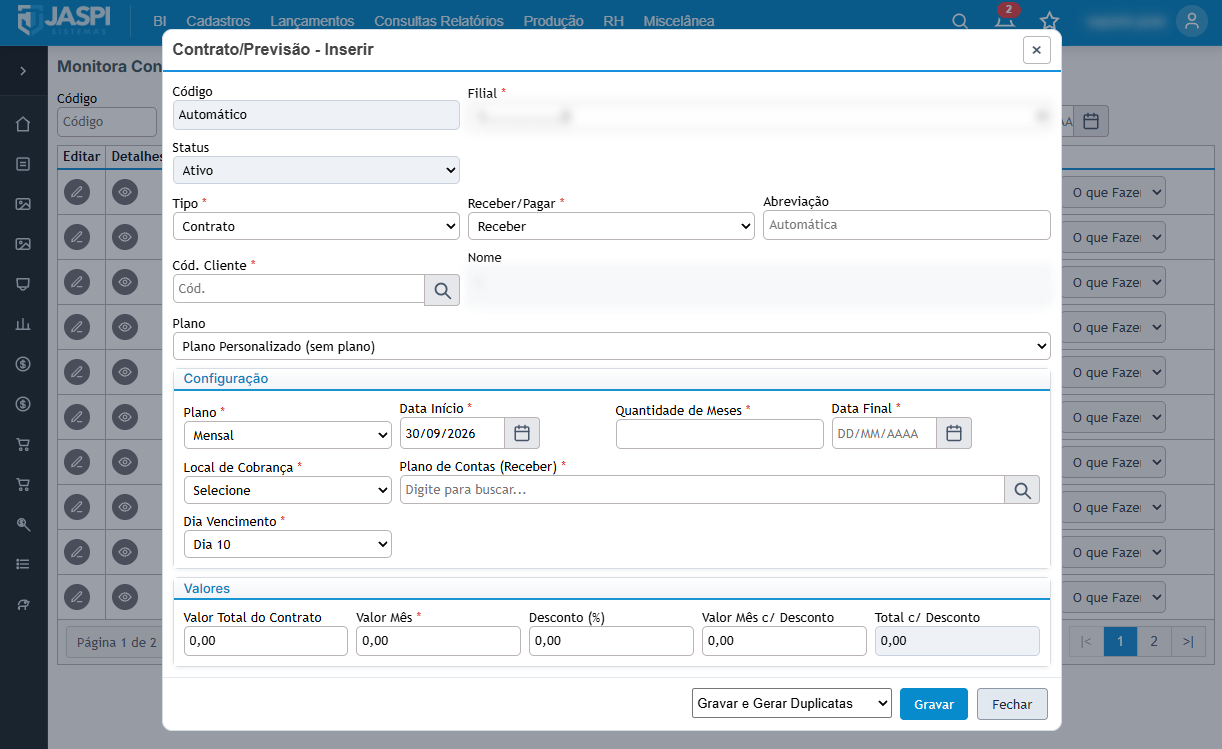Open the Produção menu
Viewport: 1222px width, 749px height.
[553, 21]
